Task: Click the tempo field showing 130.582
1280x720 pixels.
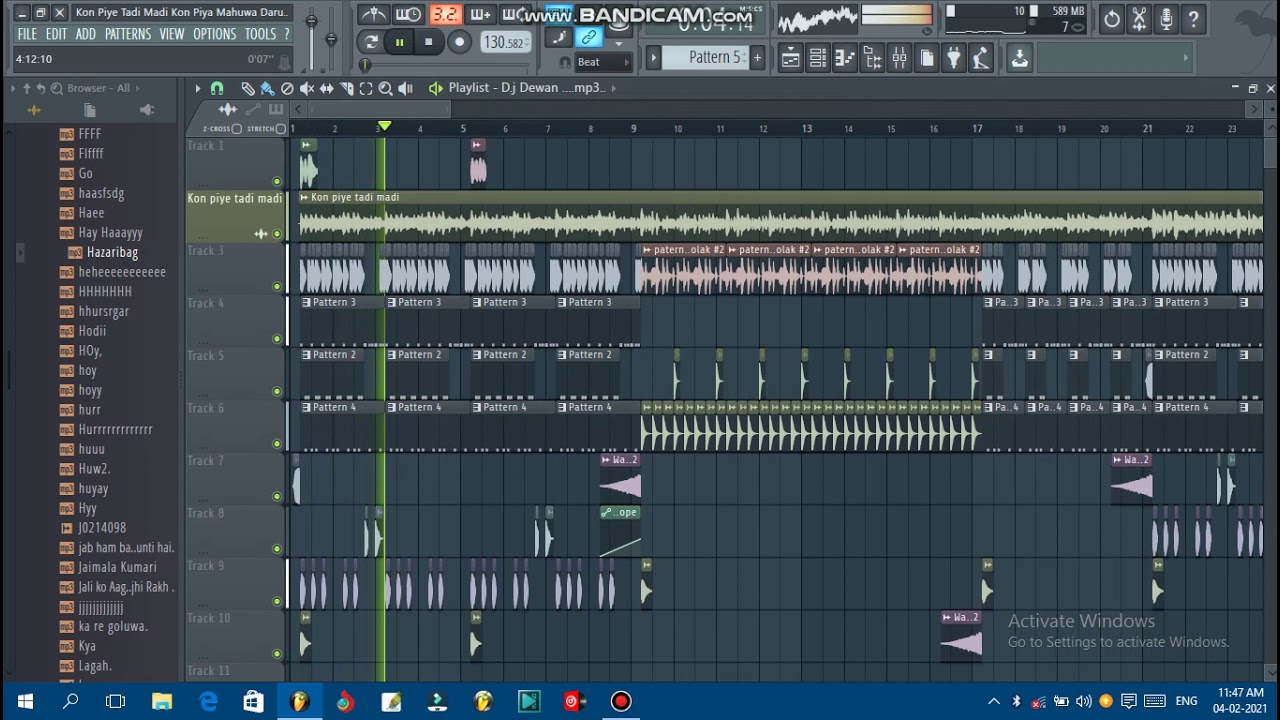Action: point(506,42)
